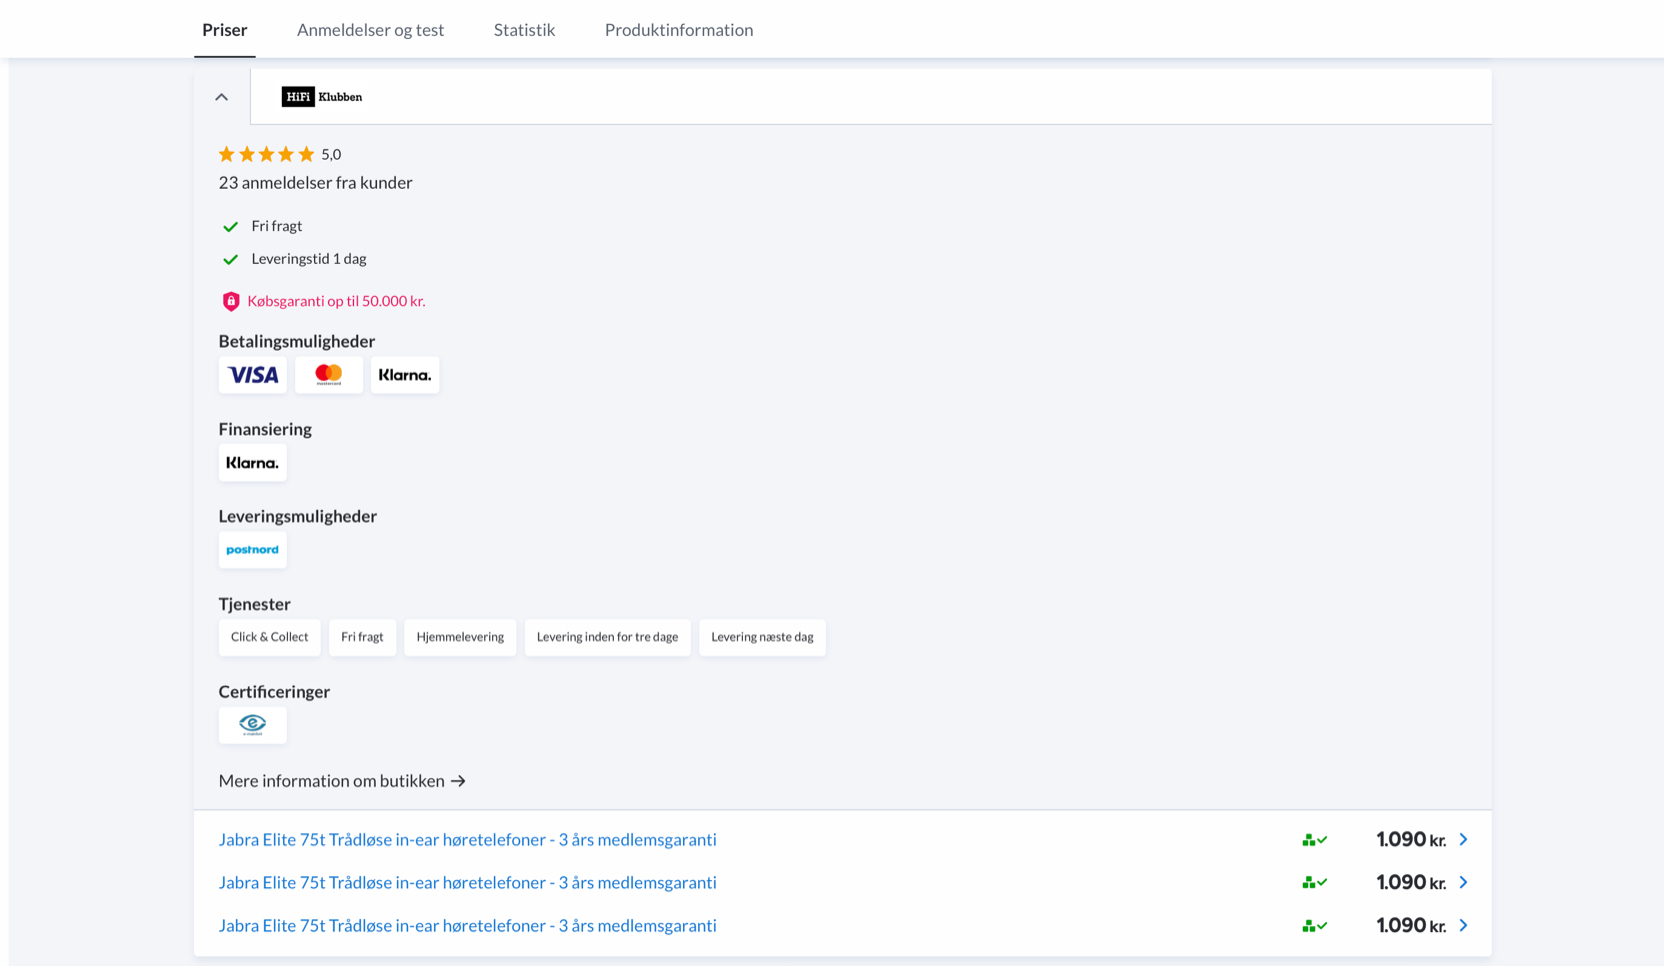Select Klarna under Betalingsmuligheder
1664x966 pixels.
click(x=405, y=375)
